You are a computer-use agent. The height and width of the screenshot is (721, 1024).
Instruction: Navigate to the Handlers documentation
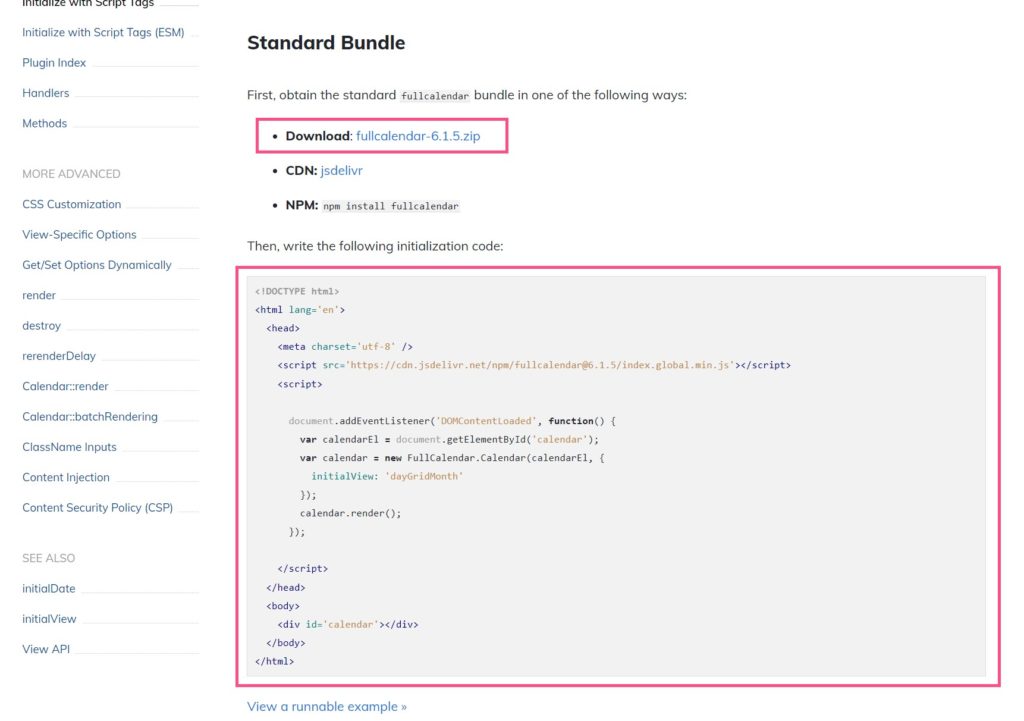coord(46,93)
